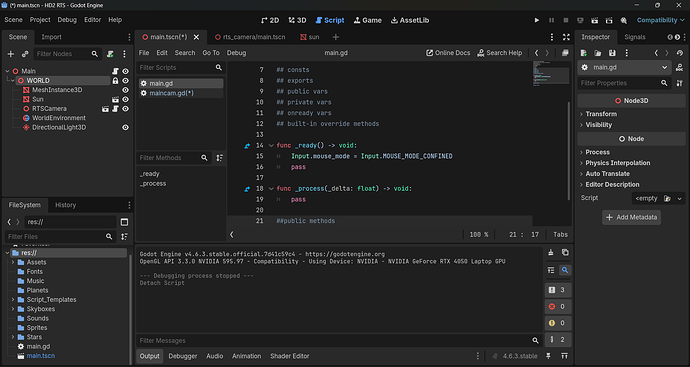Click the Filter Nodes search field
This screenshot has width=690, height=367.
67,54
